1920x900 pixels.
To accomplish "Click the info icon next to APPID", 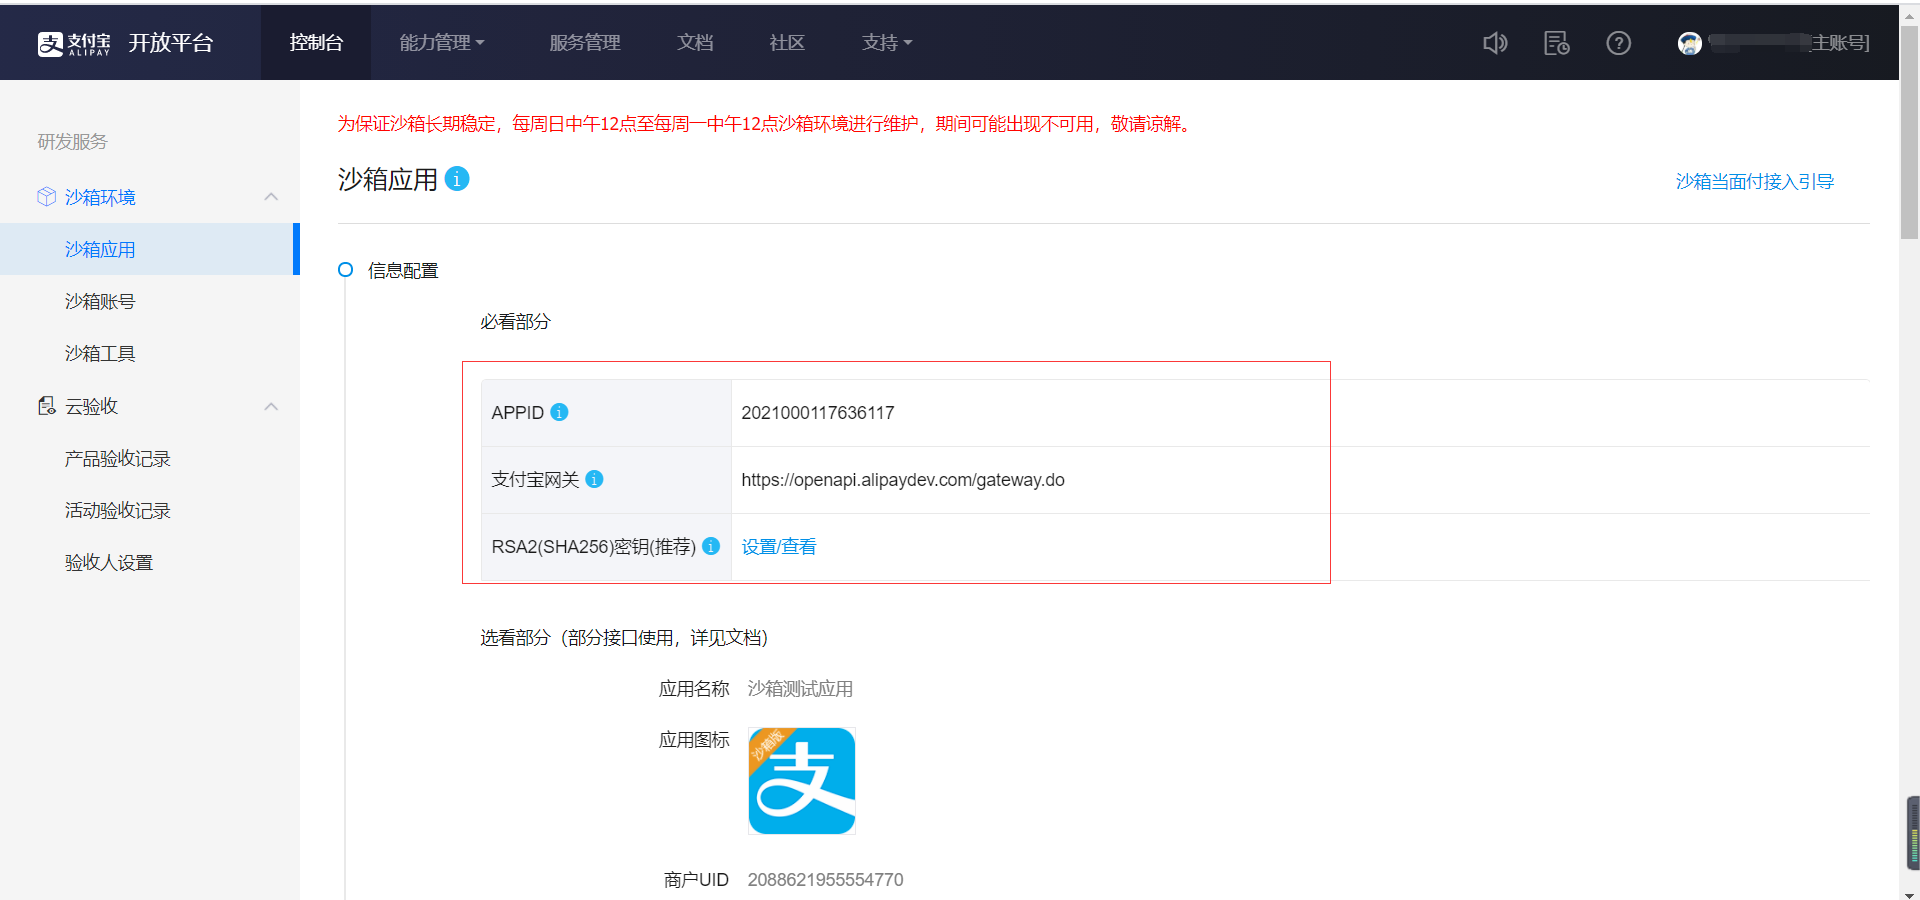I will click(x=559, y=412).
